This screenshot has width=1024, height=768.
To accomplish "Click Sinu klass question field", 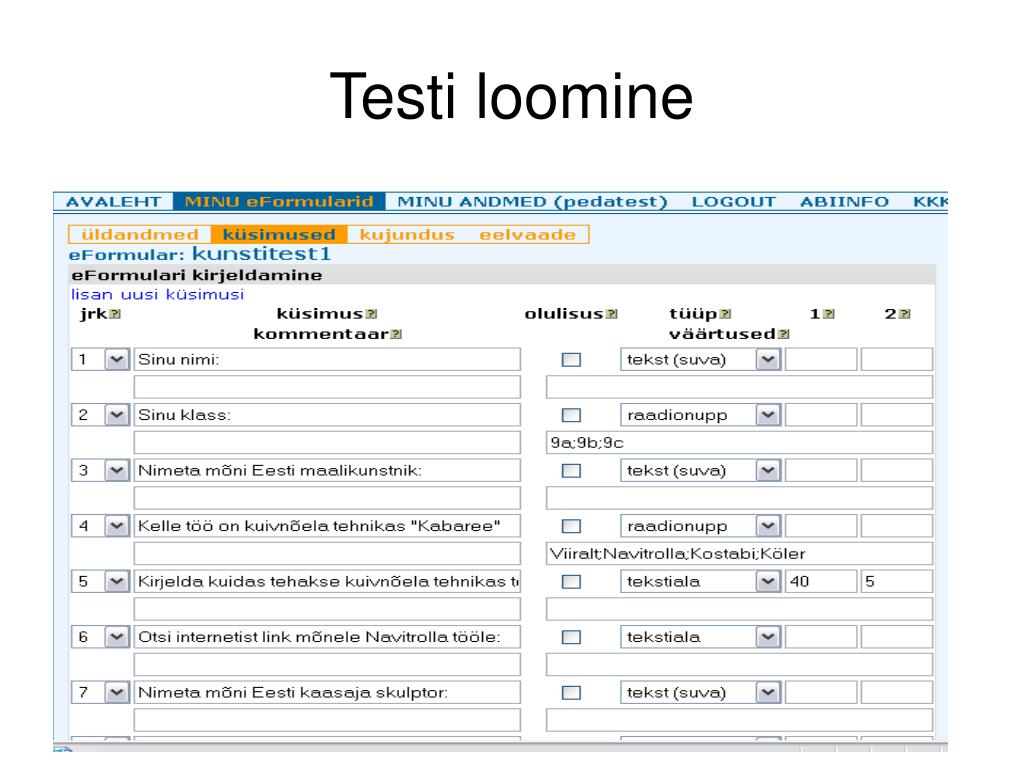I will click(327, 415).
